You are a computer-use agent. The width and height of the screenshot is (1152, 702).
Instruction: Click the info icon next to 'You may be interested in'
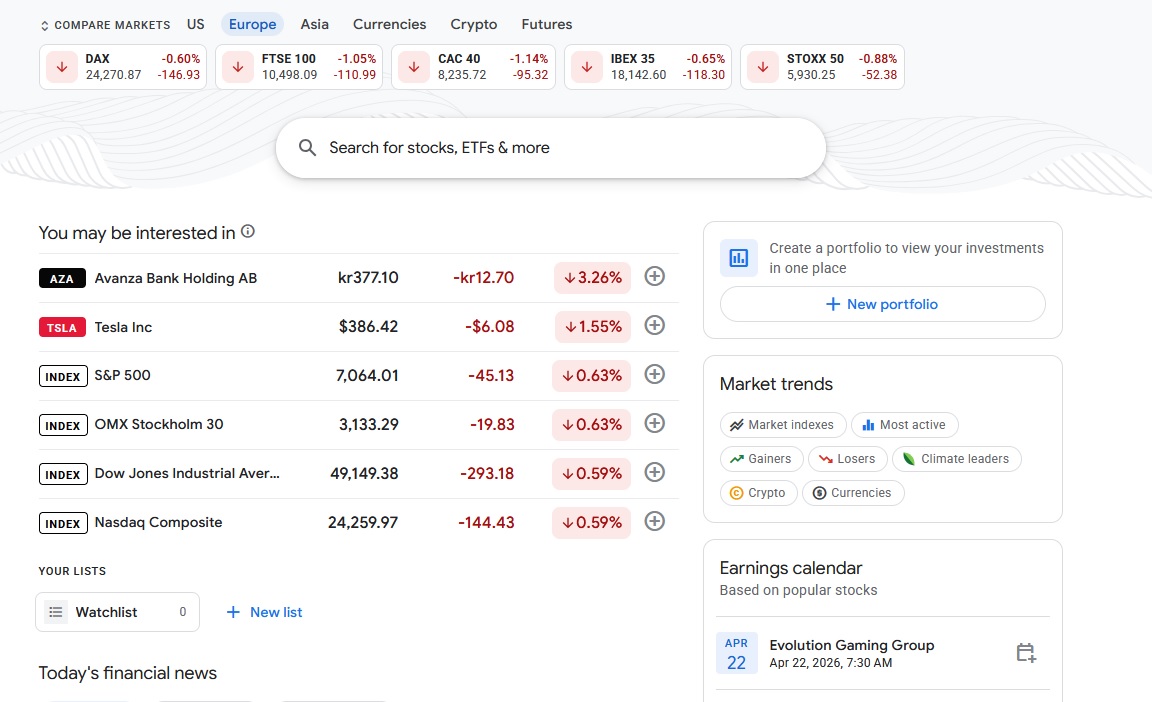[x=248, y=232]
